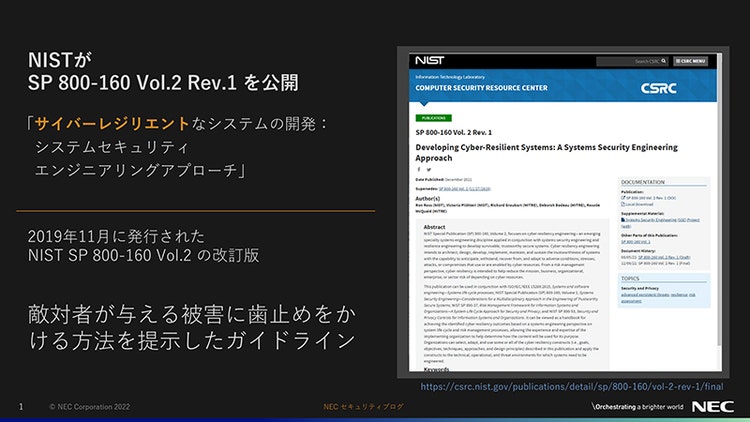Open the Draft link in Document History
This screenshot has height=422, width=750.
click(x=664, y=257)
